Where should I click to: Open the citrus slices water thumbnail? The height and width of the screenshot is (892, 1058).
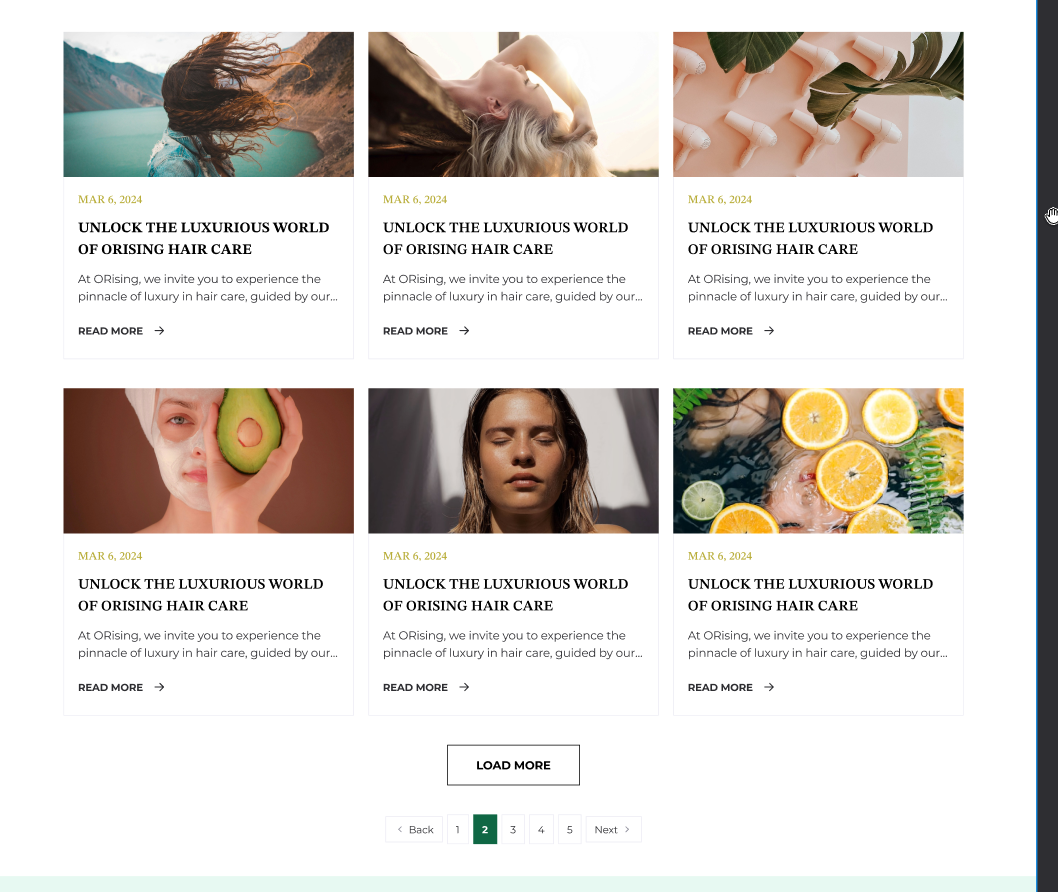pos(818,461)
